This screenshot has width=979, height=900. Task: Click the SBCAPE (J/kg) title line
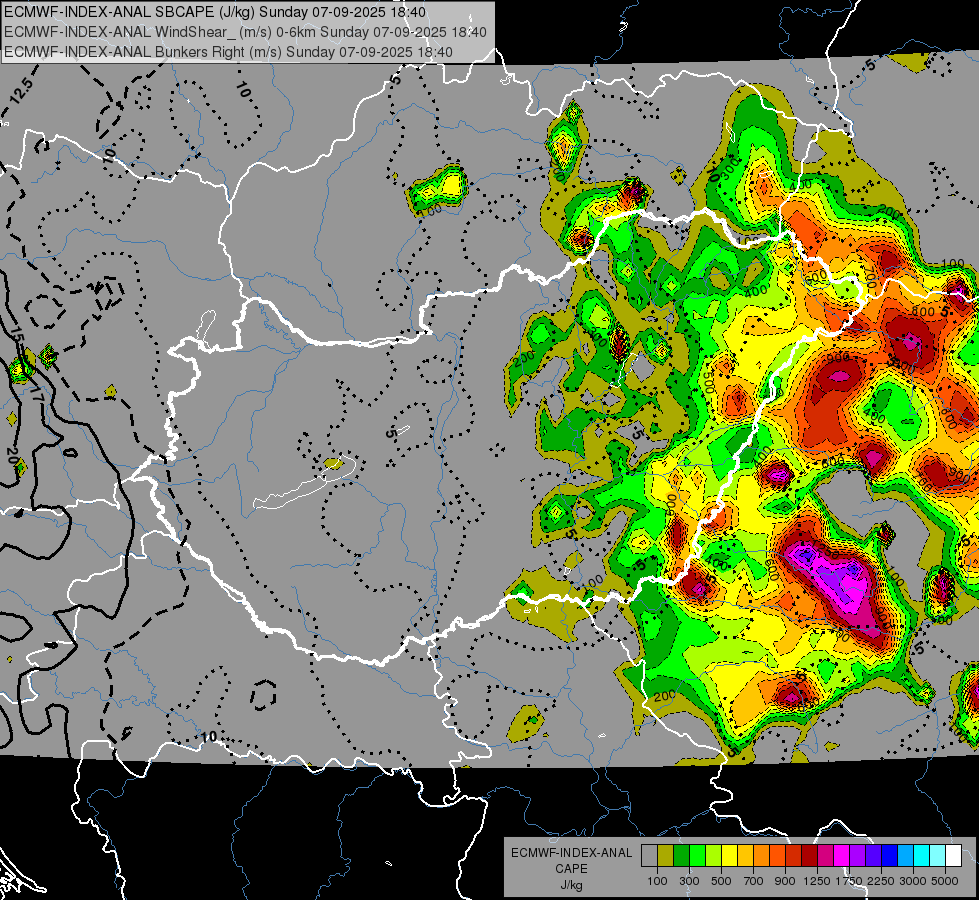coord(215,12)
